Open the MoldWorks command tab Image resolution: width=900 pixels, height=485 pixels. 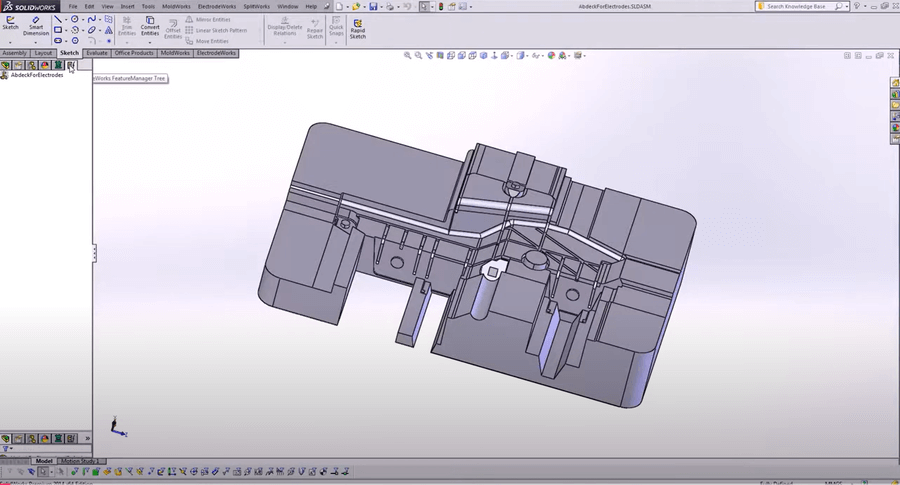click(x=175, y=53)
